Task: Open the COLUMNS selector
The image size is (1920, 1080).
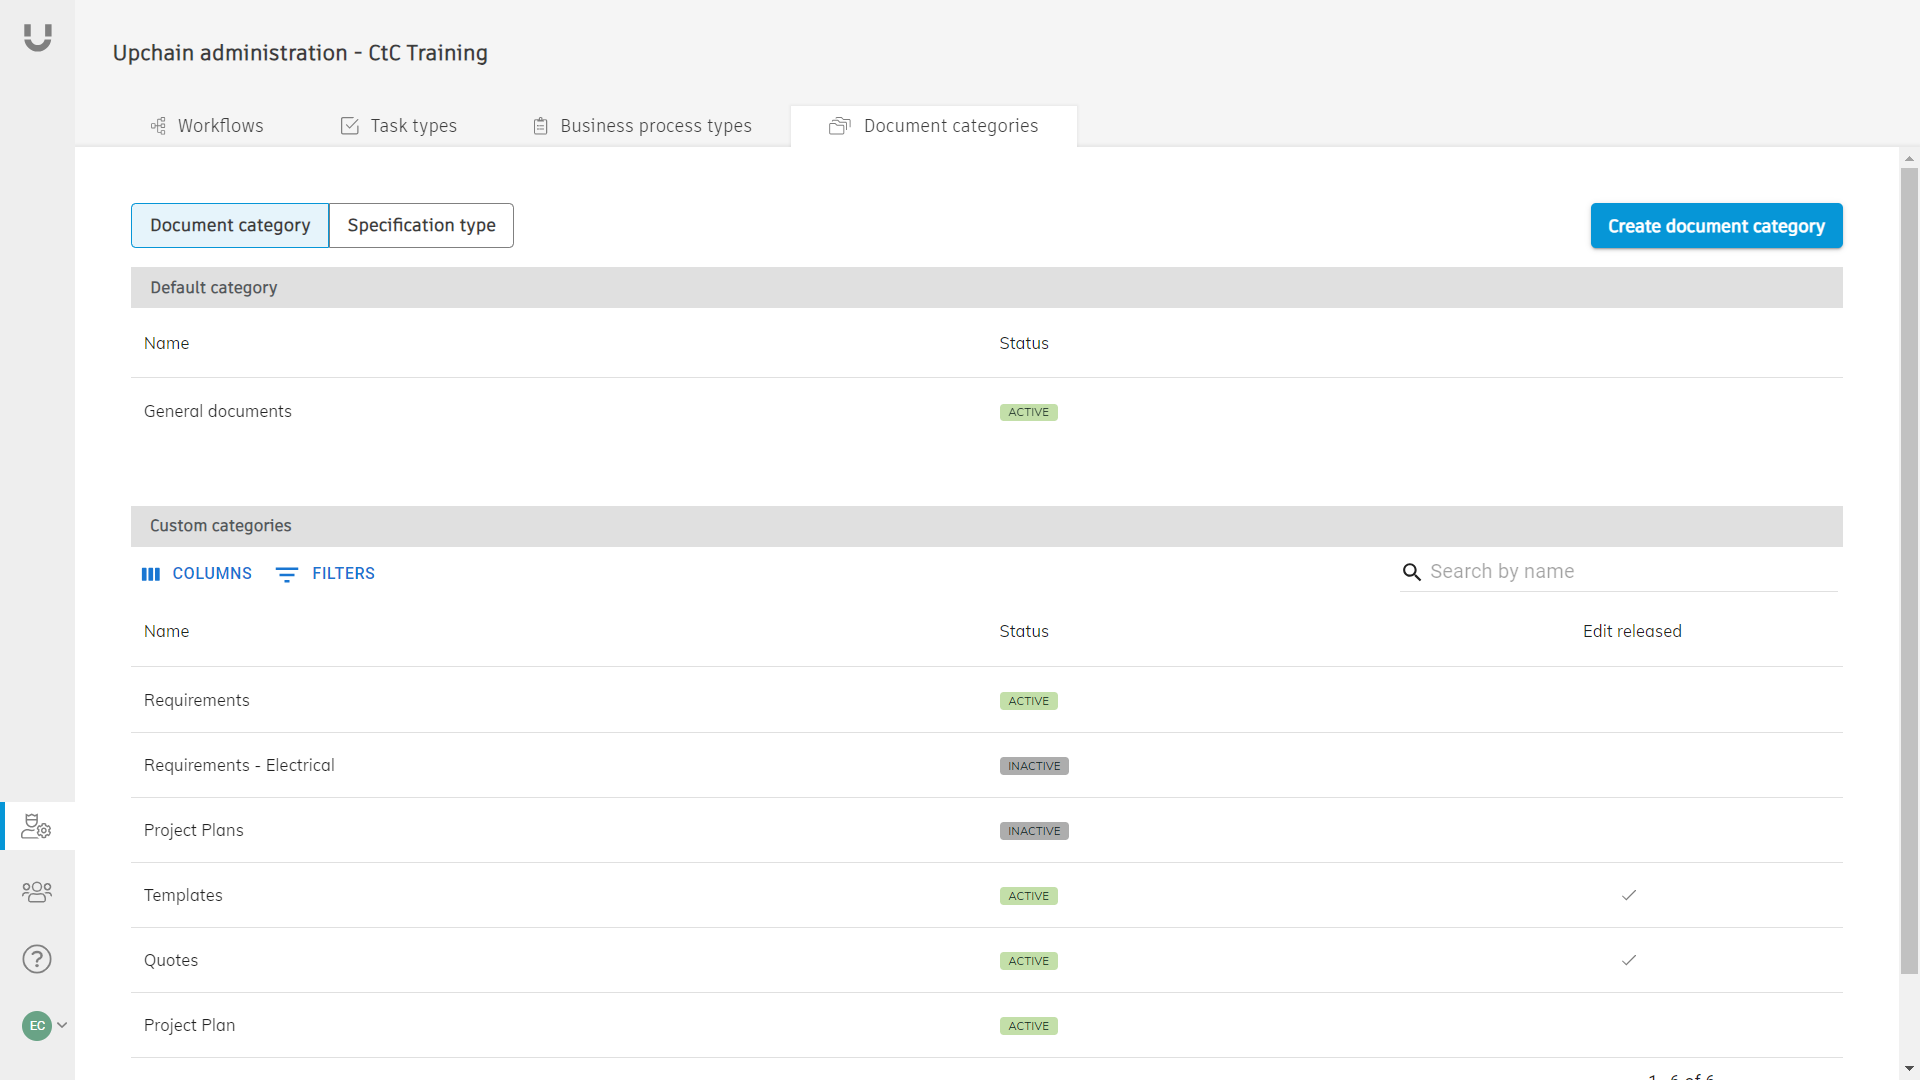Action: (x=197, y=574)
